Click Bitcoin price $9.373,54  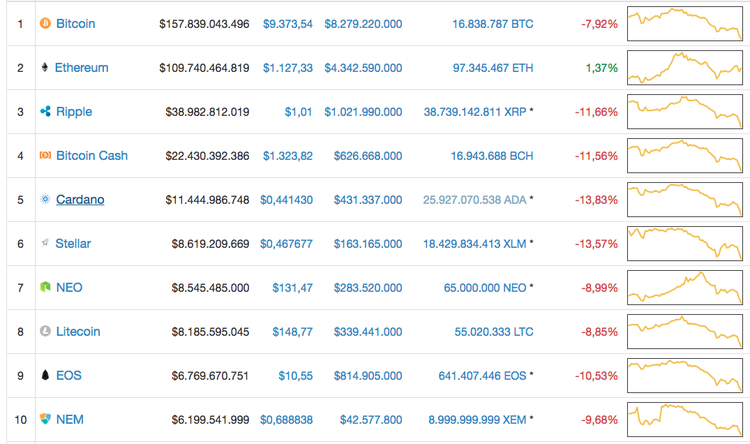tap(288, 23)
